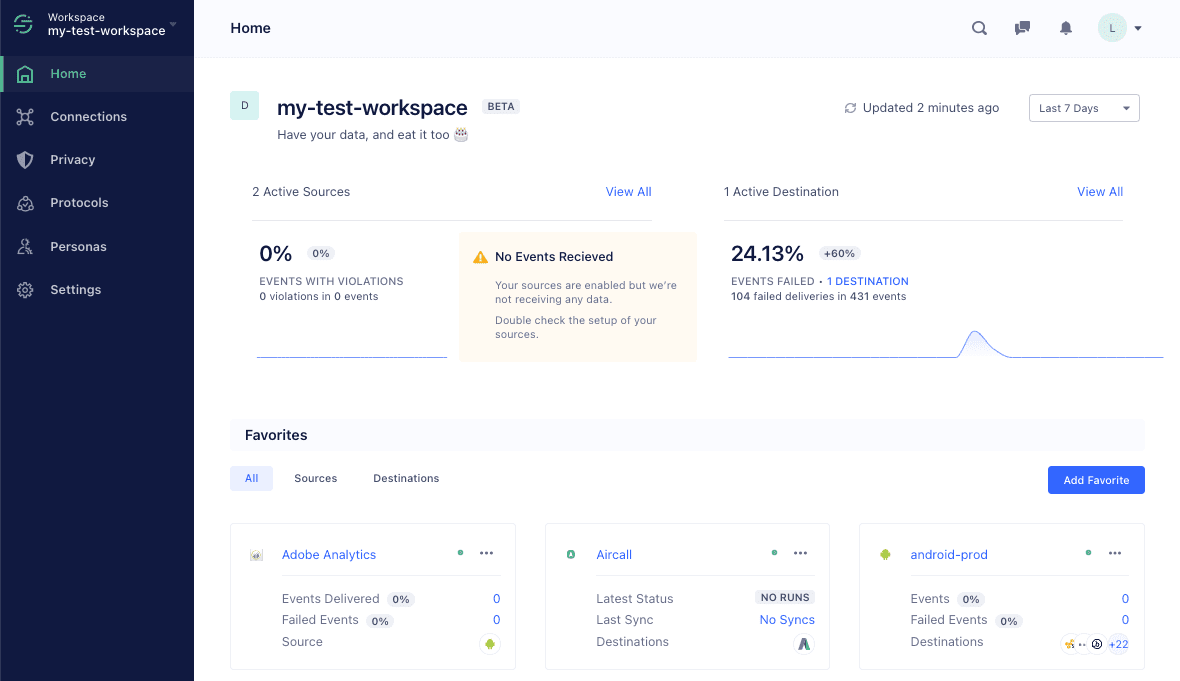Click the Add Favorite button
This screenshot has width=1180, height=681.
[x=1096, y=480]
